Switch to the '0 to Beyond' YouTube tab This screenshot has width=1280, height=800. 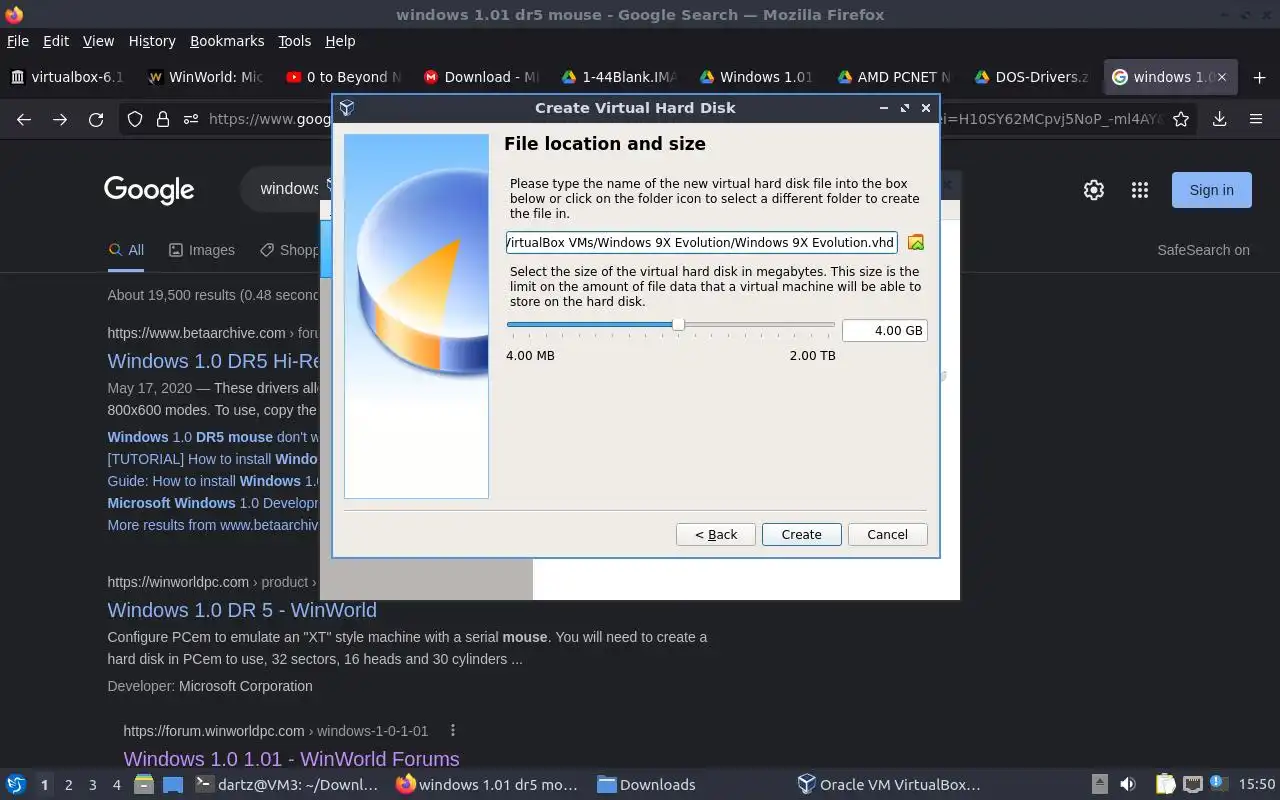tap(343, 77)
